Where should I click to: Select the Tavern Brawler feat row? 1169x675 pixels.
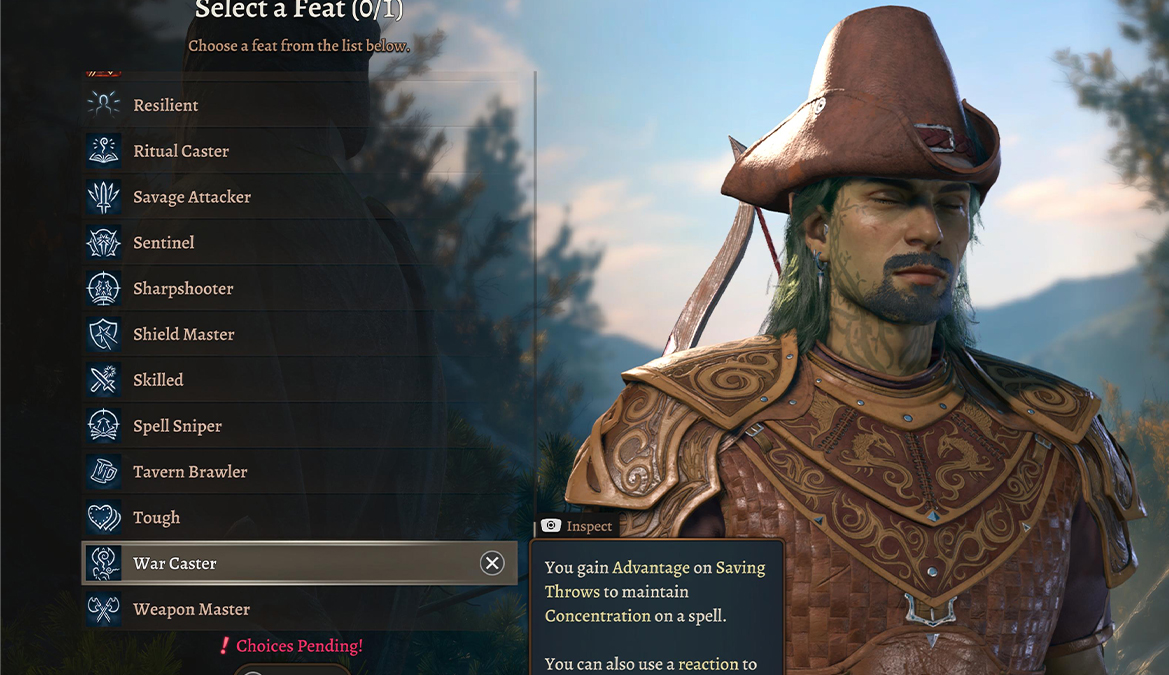coord(300,471)
